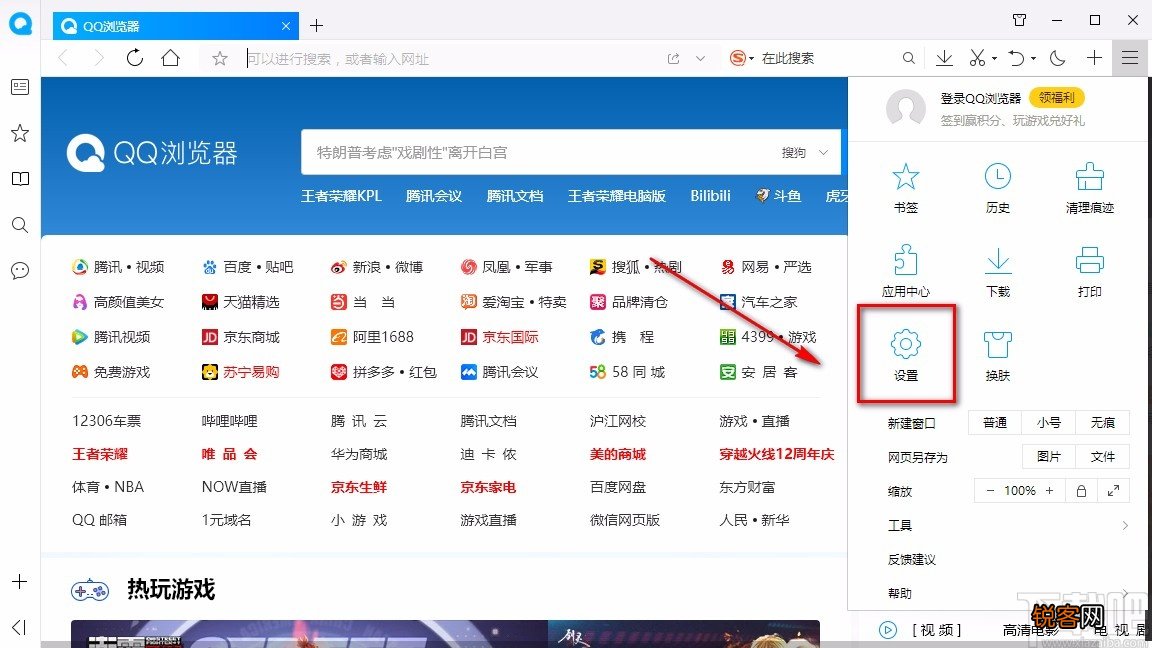Screen dimensions: 1152x648
Task: Open 王者荣耀KPL link
Action: (342, 196)
